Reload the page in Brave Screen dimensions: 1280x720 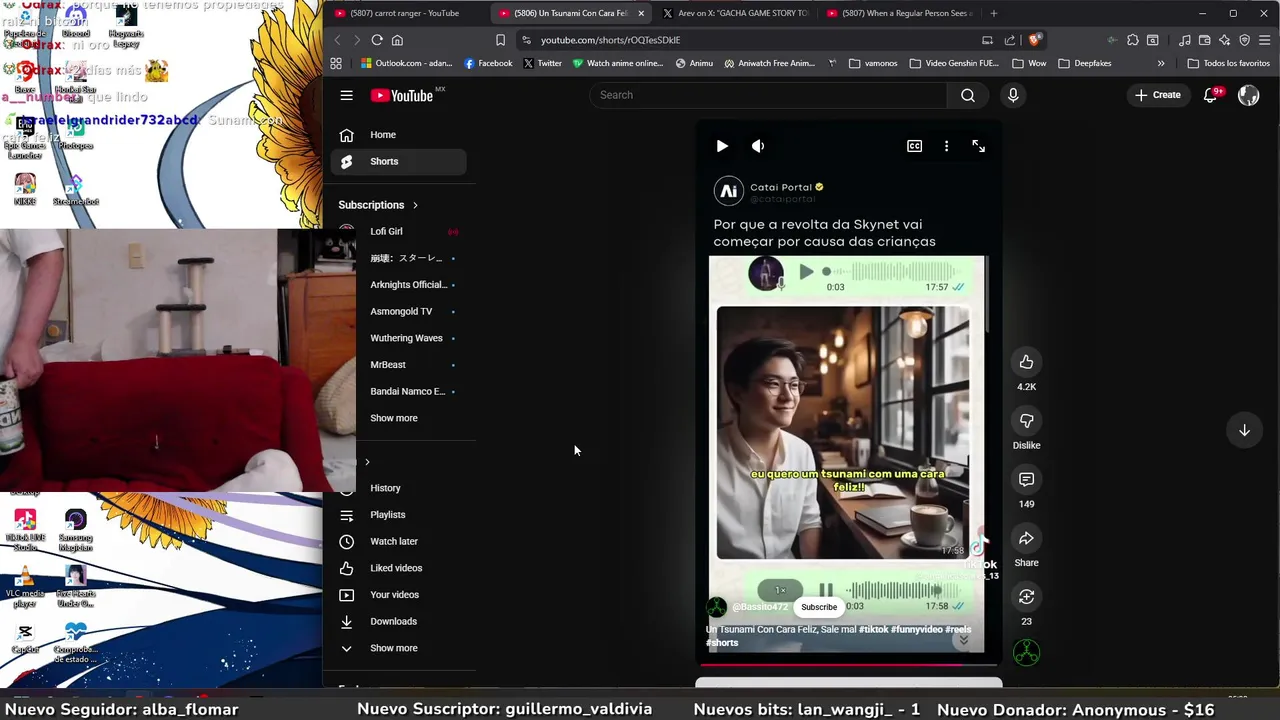[377, 40]
